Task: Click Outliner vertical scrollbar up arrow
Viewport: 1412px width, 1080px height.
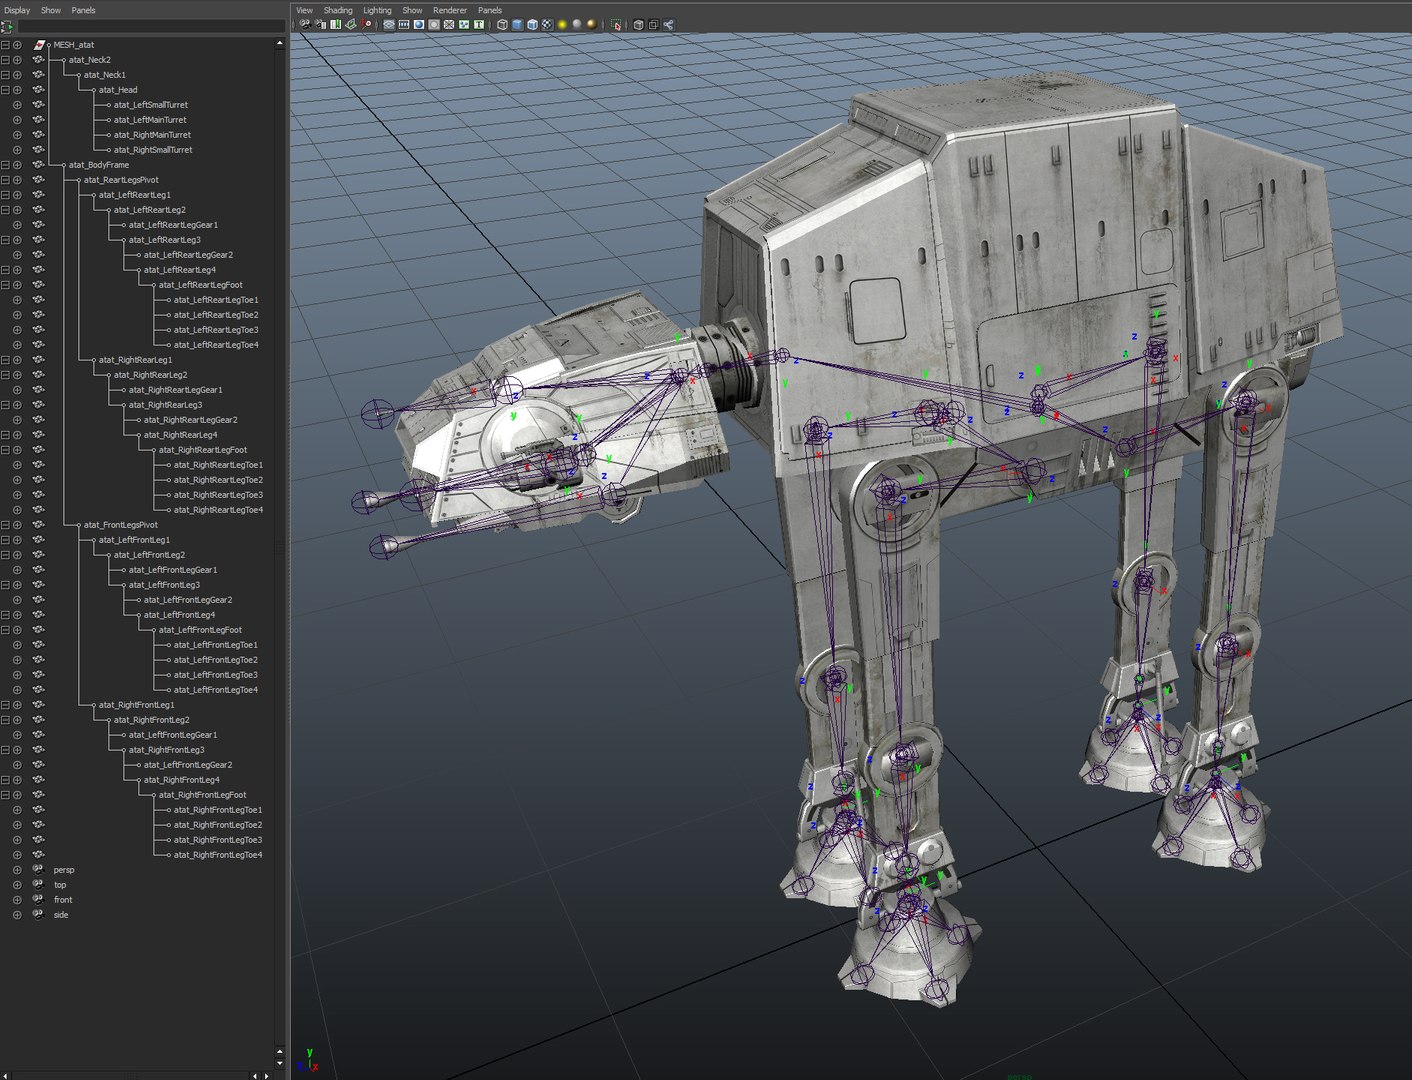Action: pyautogui.click(x=279, y=44)
